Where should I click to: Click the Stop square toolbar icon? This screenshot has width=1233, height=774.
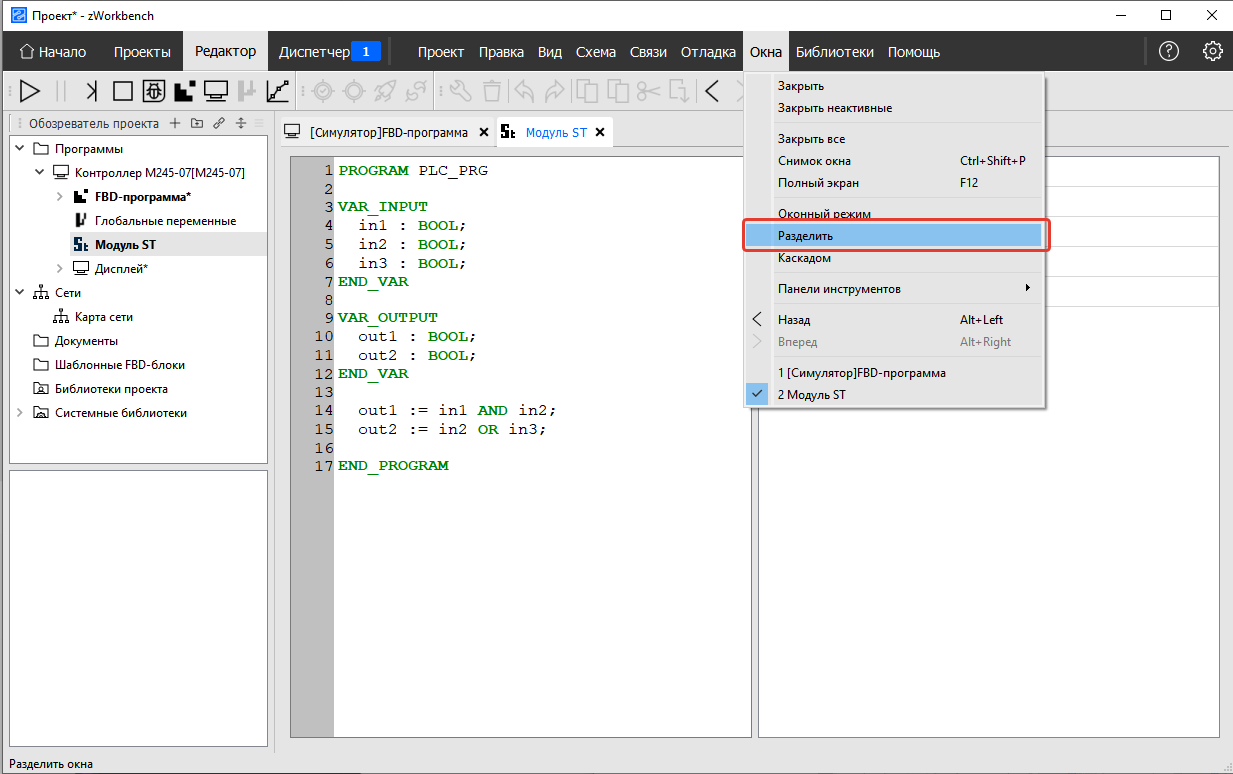pyautogui.click(x=122, y=91)
